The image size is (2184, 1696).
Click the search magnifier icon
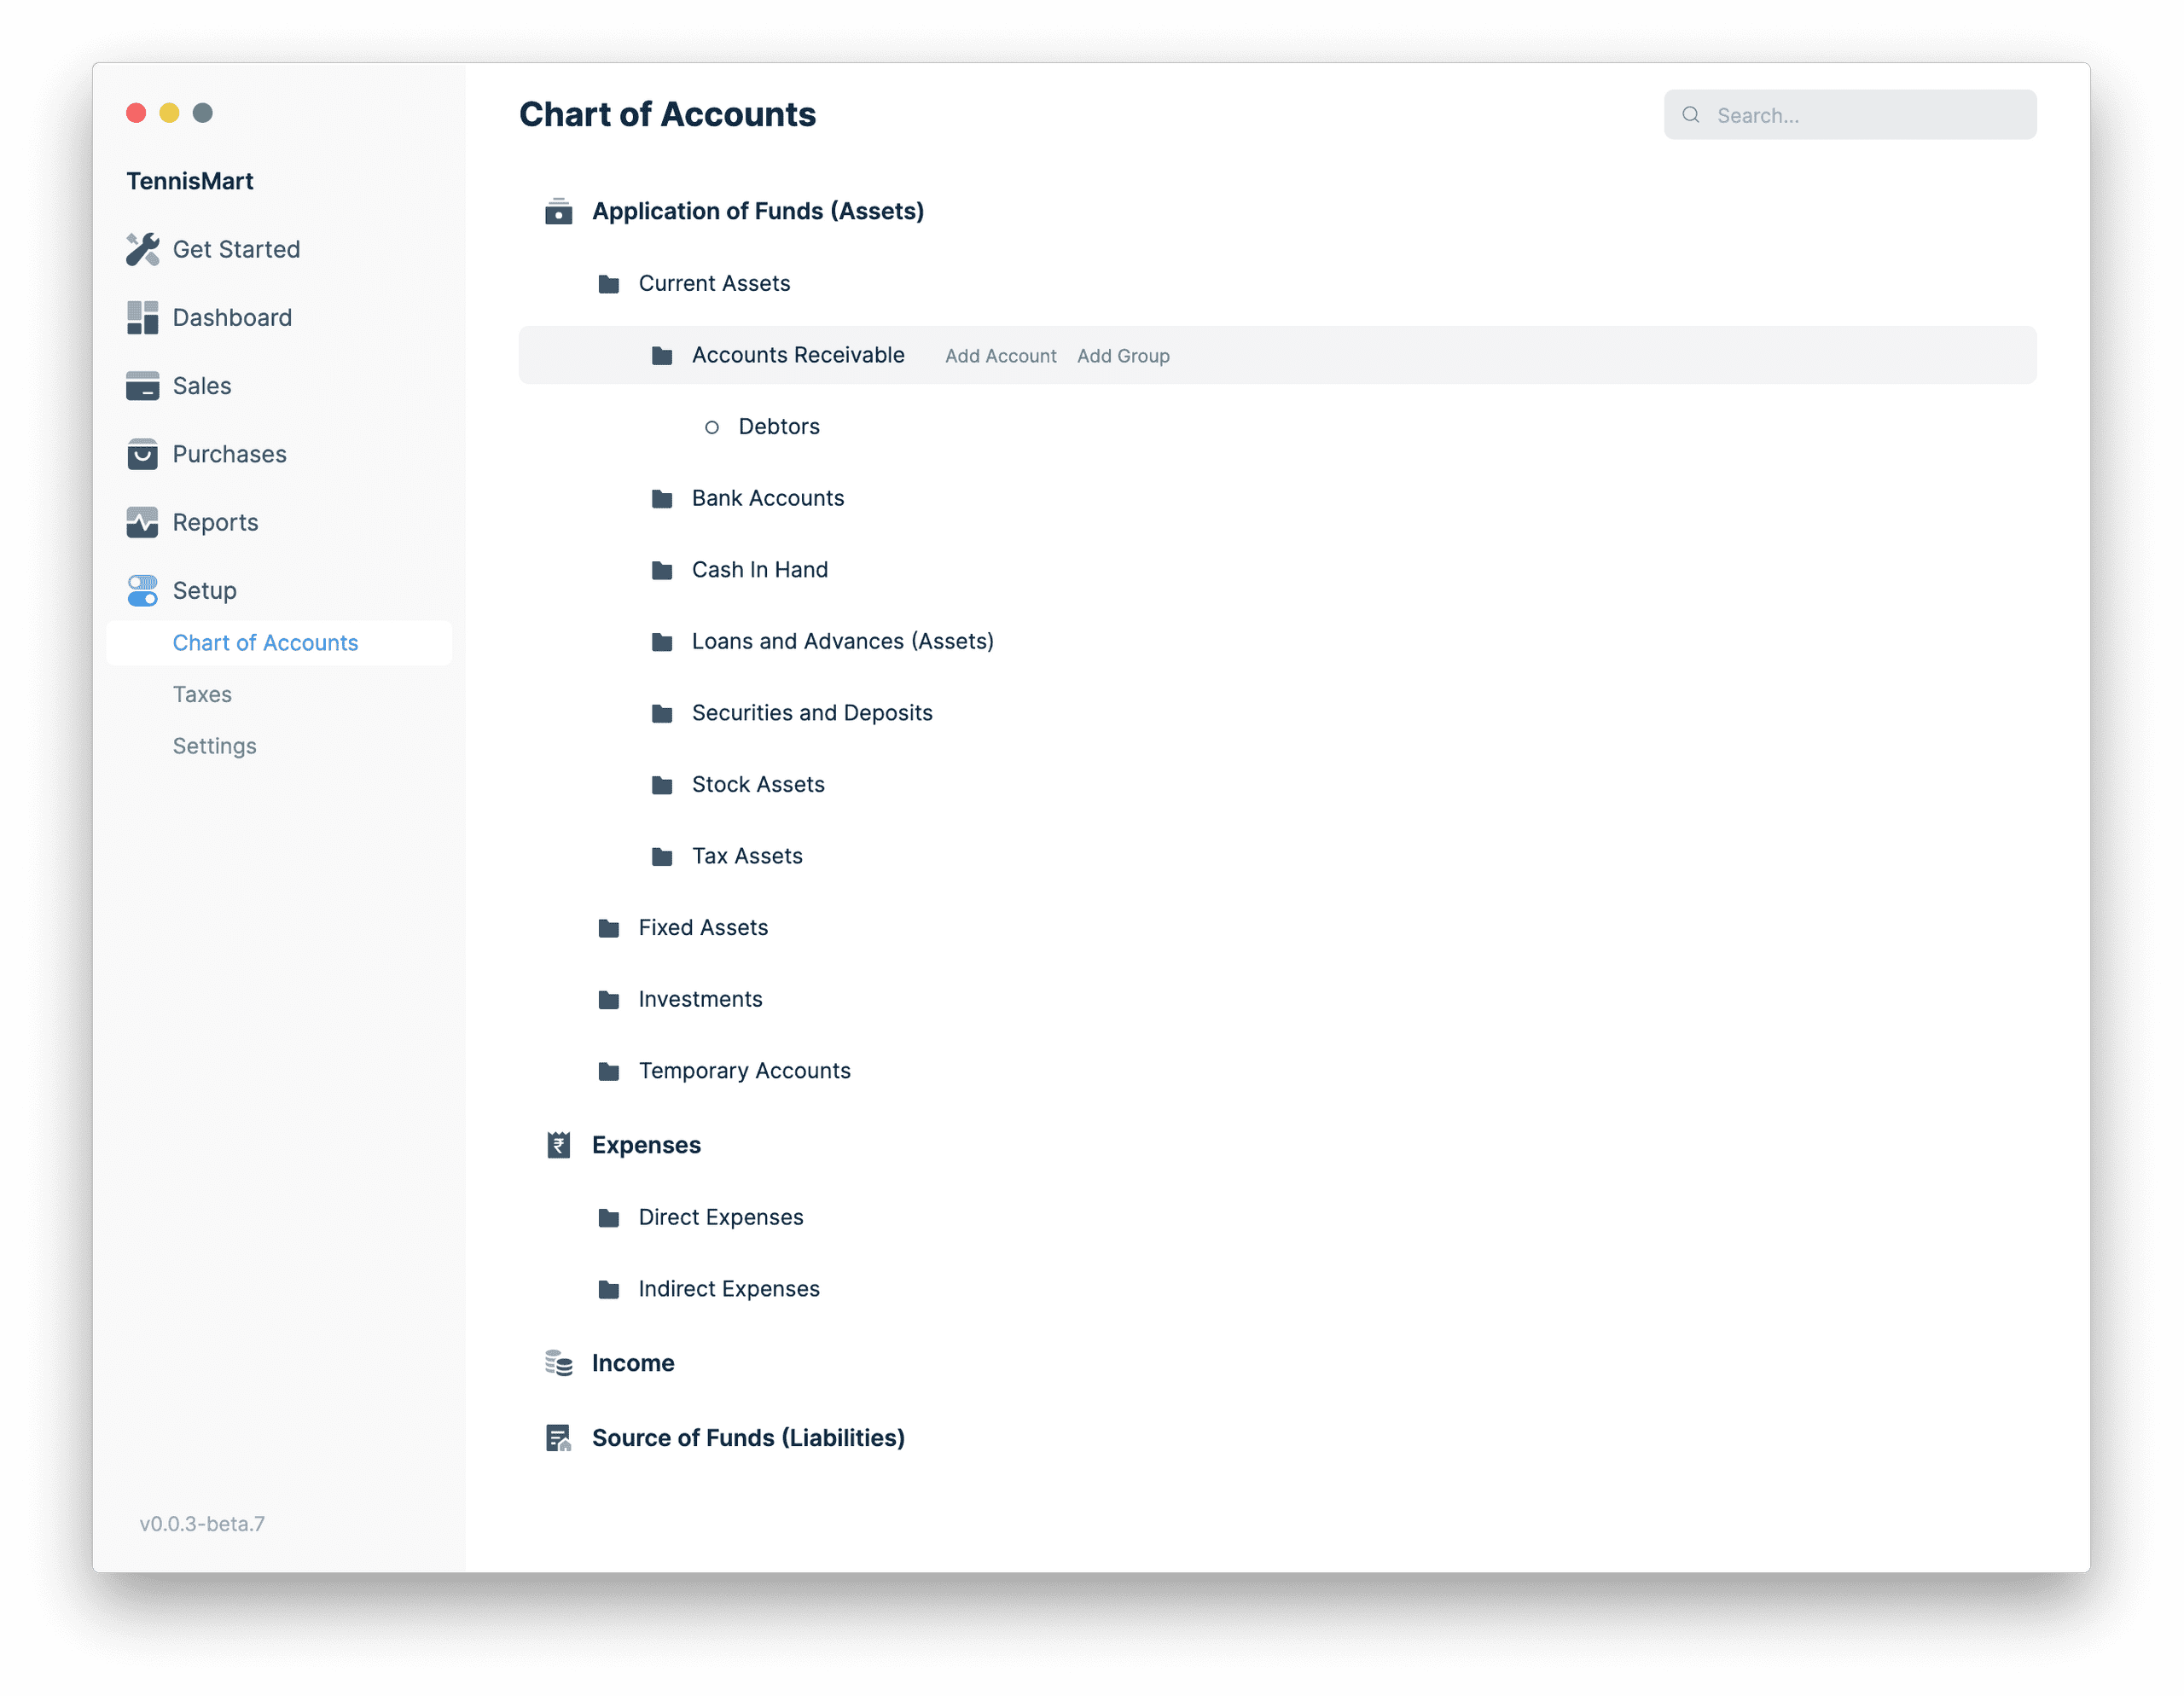(x=1690, y=115)
